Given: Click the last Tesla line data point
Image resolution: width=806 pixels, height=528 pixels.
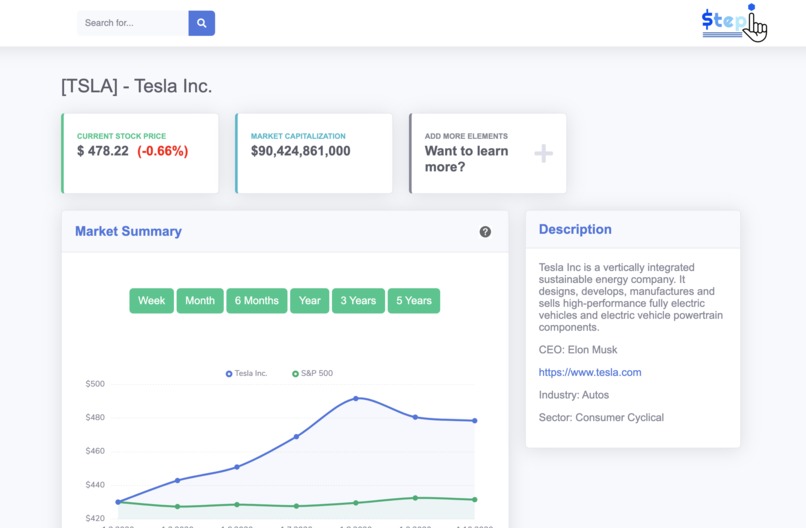Looking at the screenshot, I should 474,421.
